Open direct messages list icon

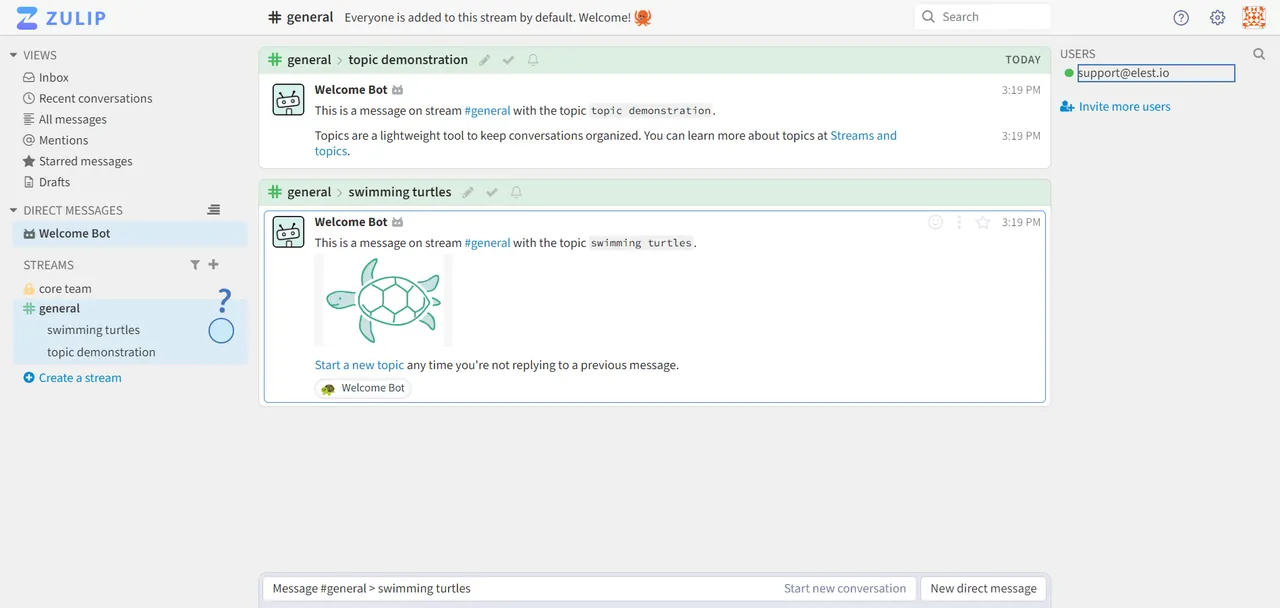tap(213, 210)
